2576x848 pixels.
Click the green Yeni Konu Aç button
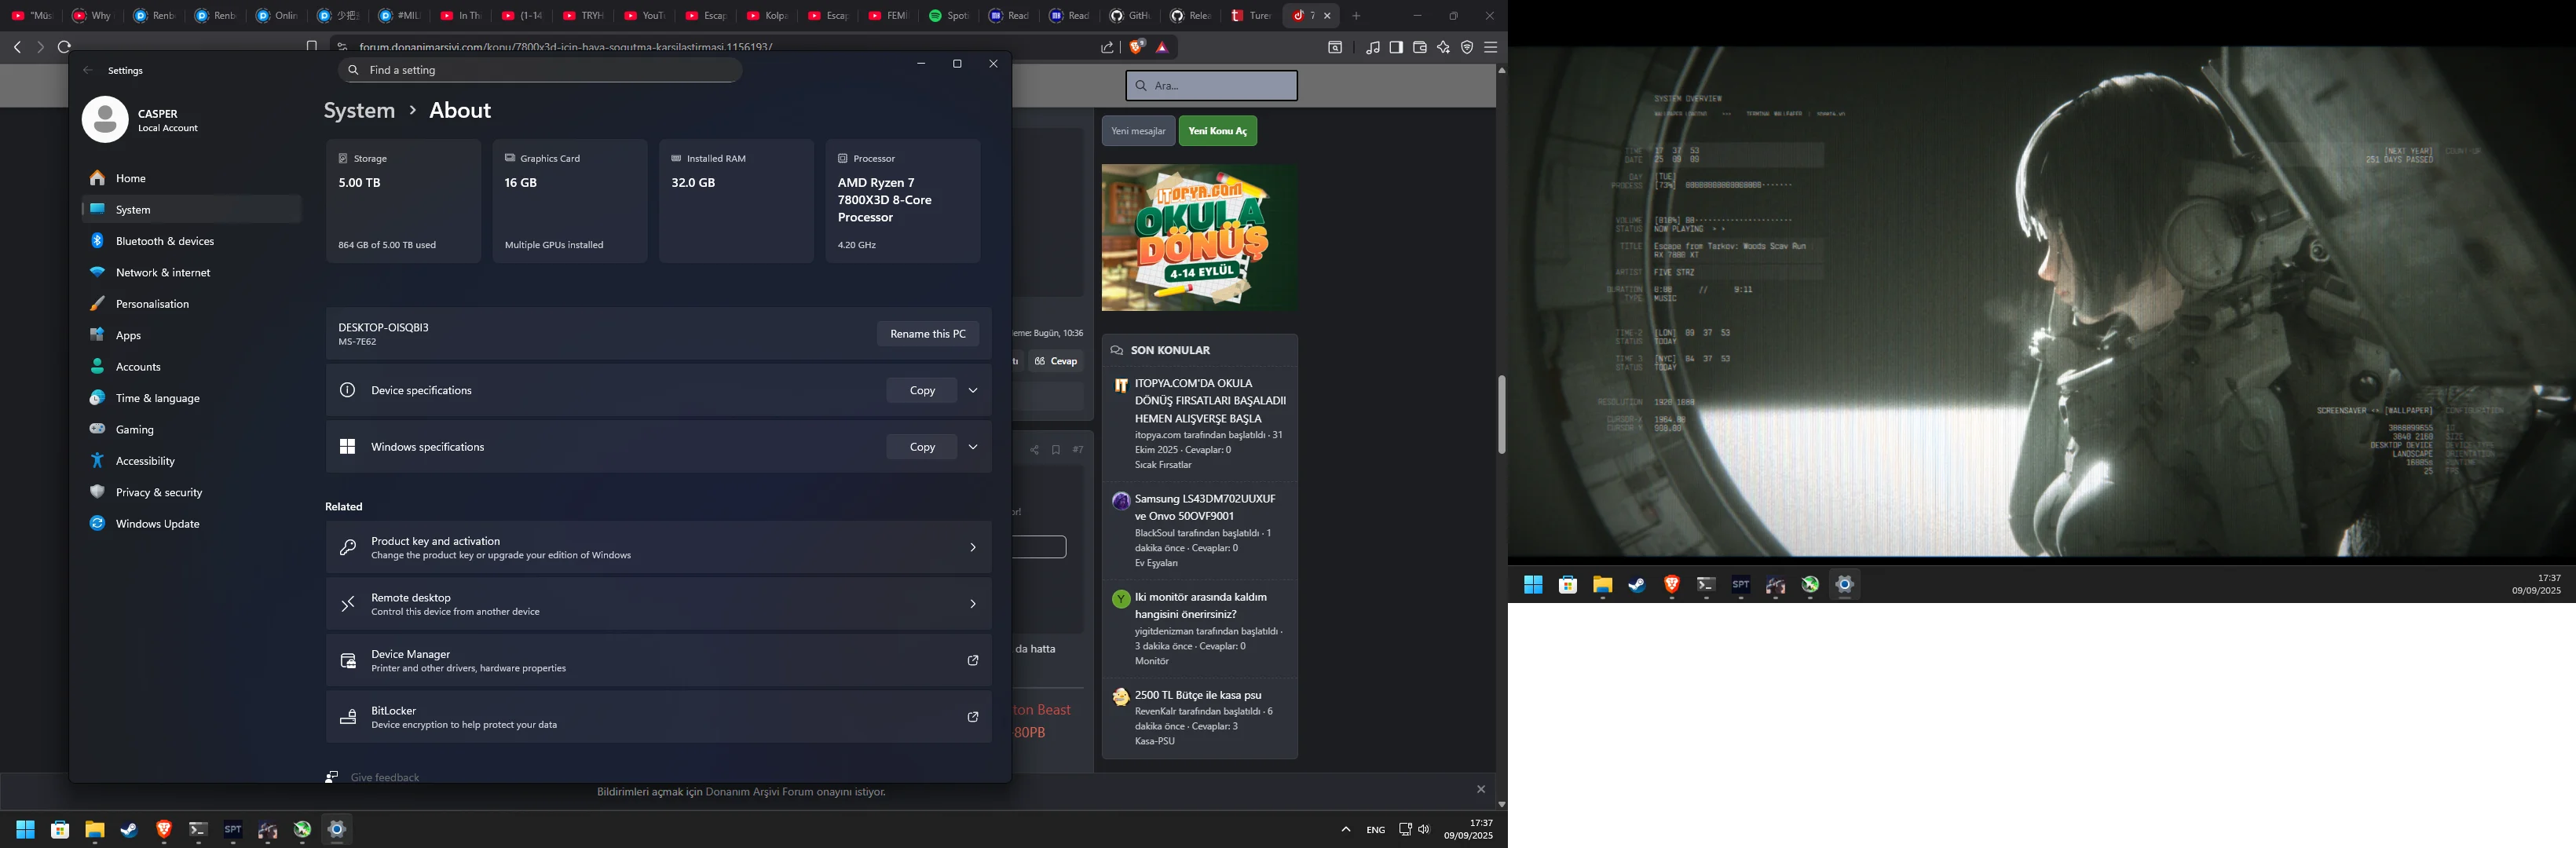pos(1217,131)
